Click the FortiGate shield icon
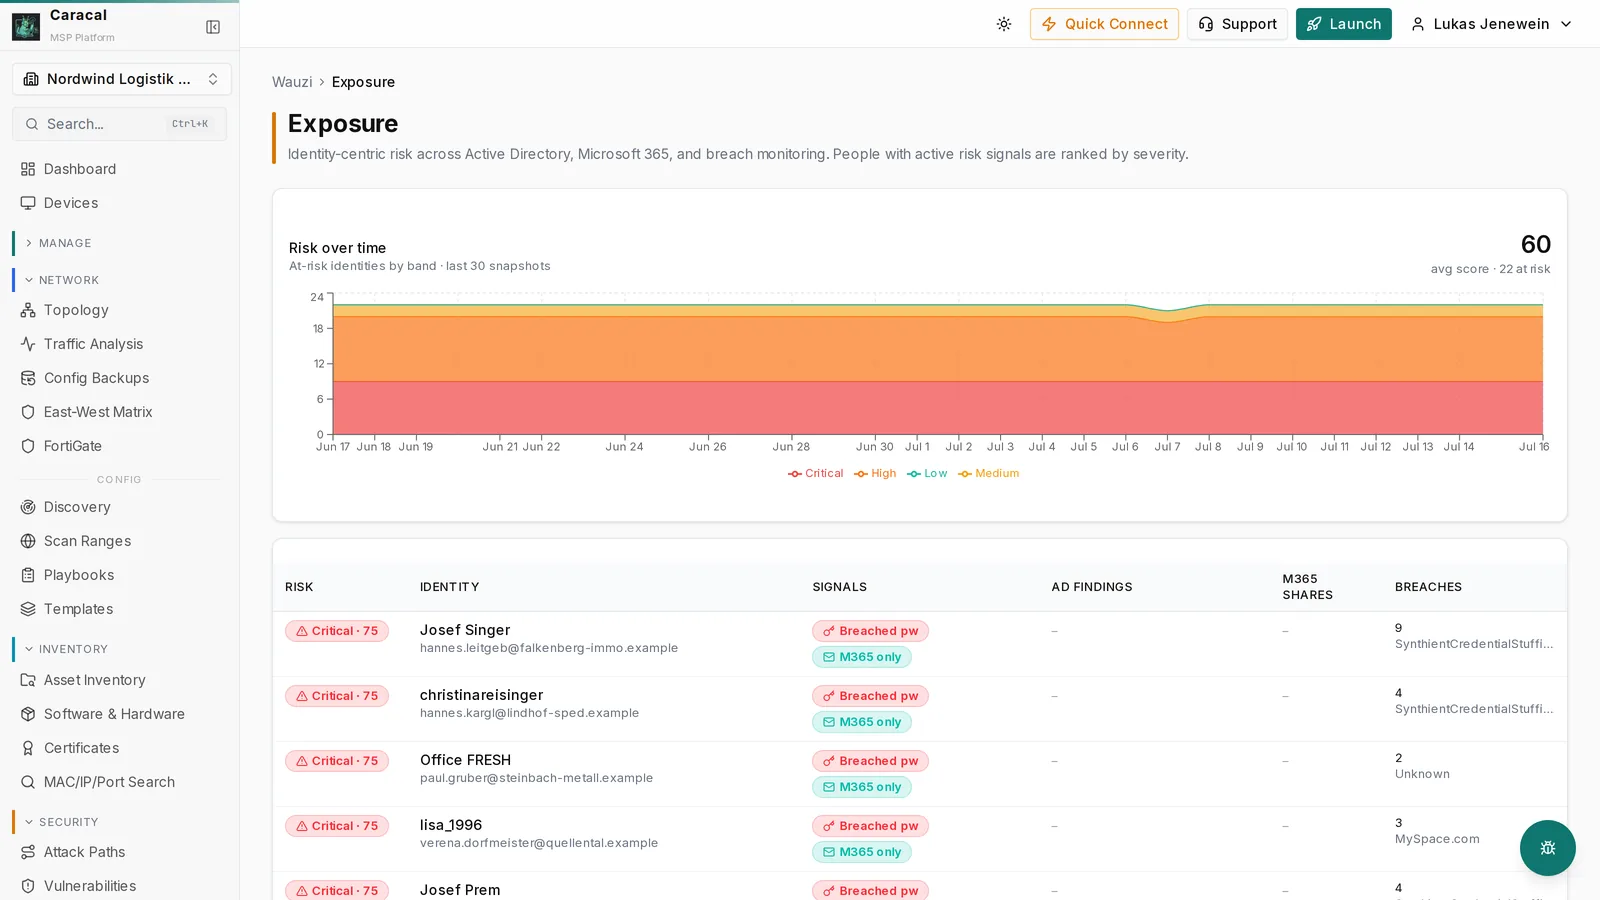 [28, 446]
